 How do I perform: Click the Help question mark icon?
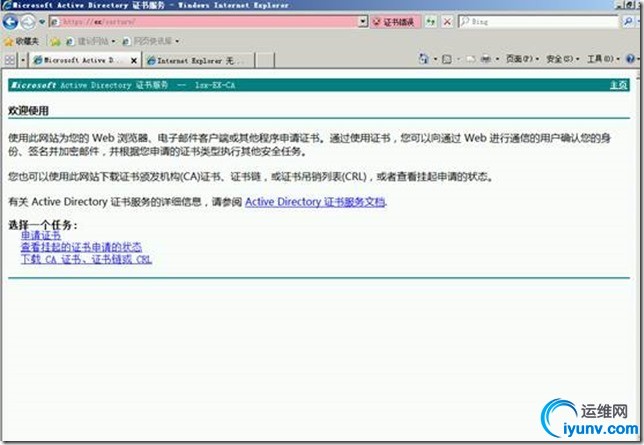(630, 59)
